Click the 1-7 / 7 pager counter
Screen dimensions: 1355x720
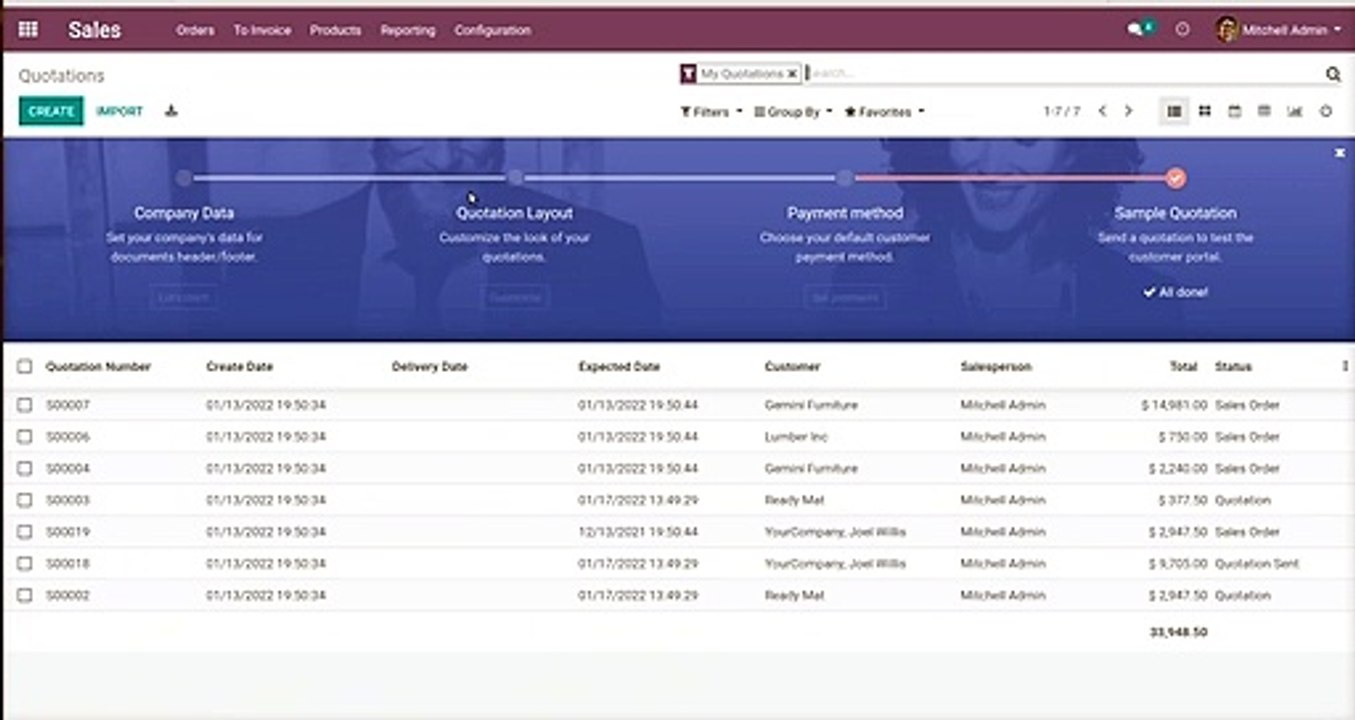[1061, 111]
